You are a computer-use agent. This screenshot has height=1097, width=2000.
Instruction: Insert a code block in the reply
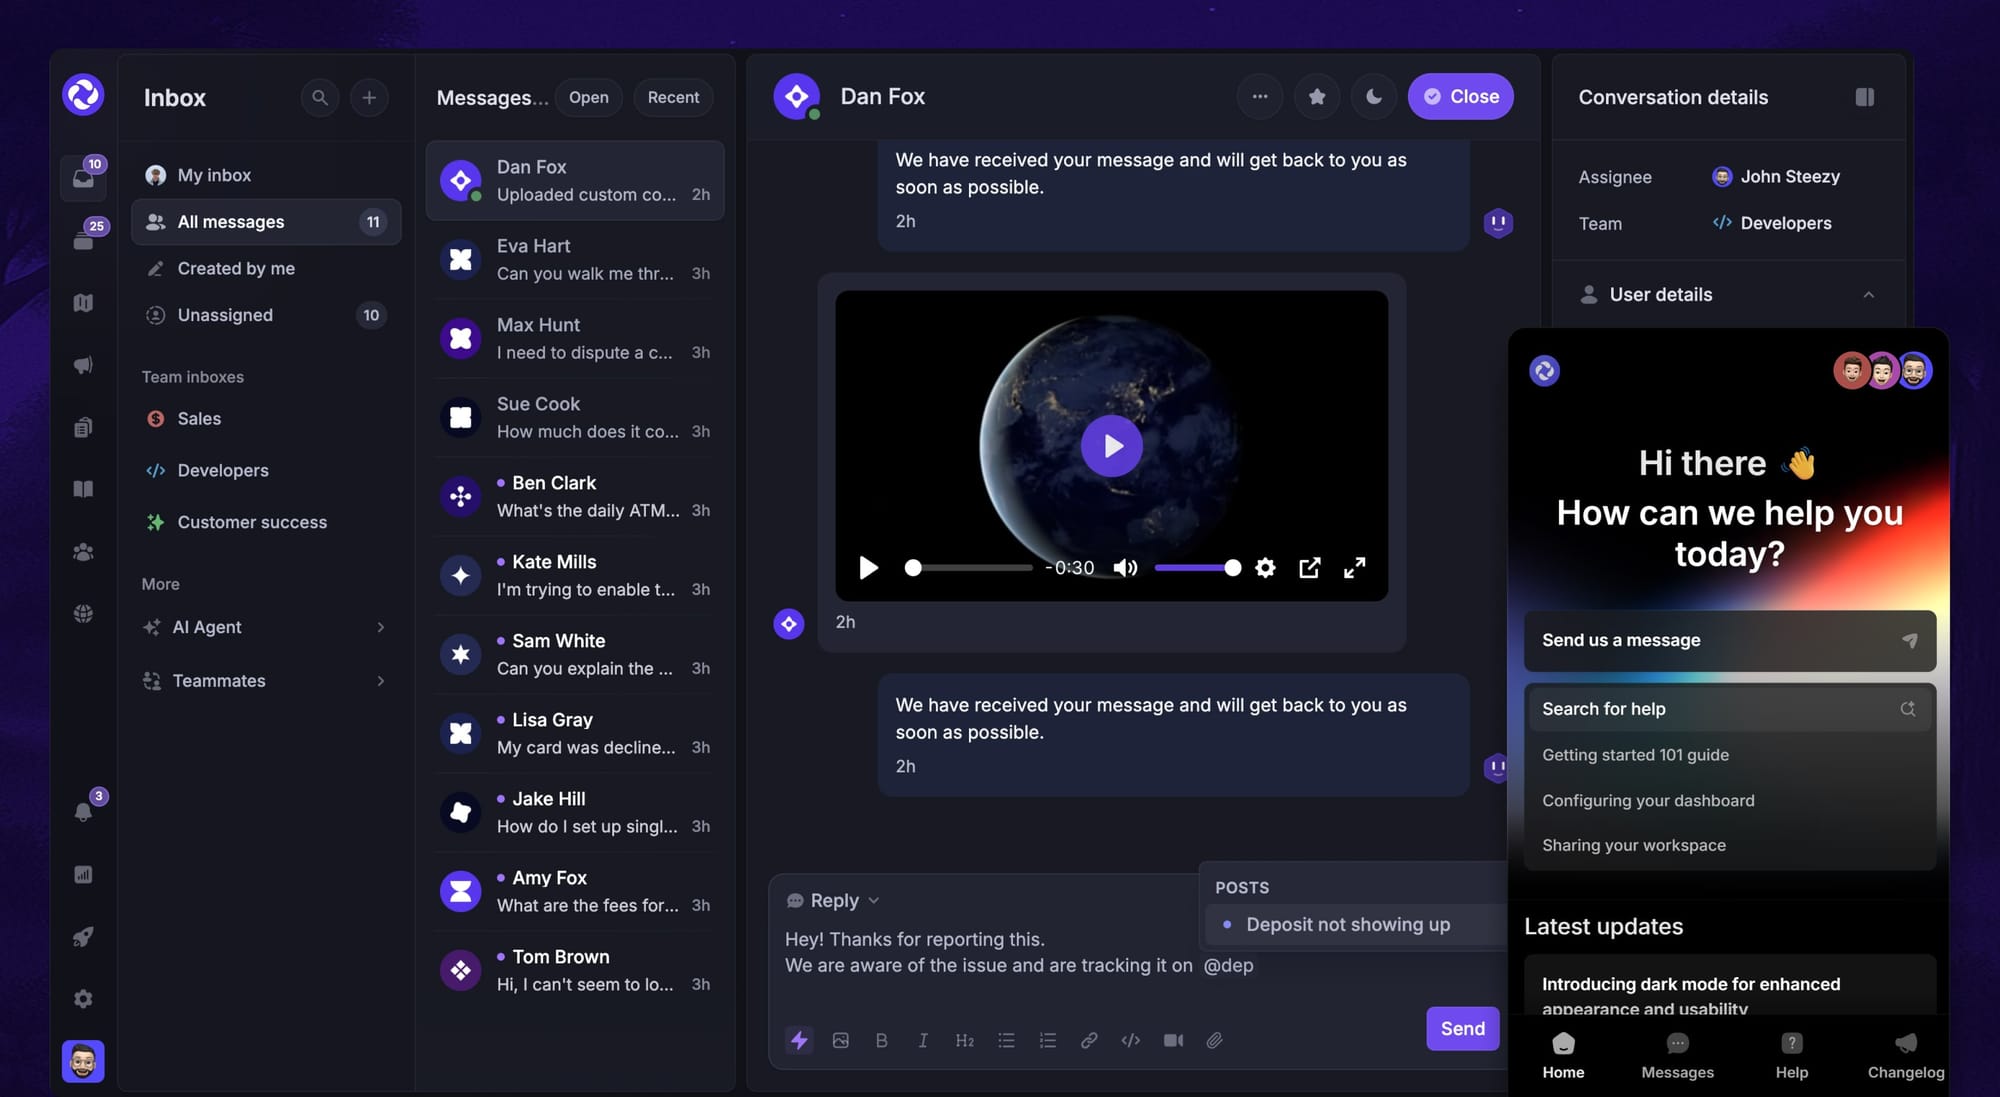[x=1131, y=1040]
